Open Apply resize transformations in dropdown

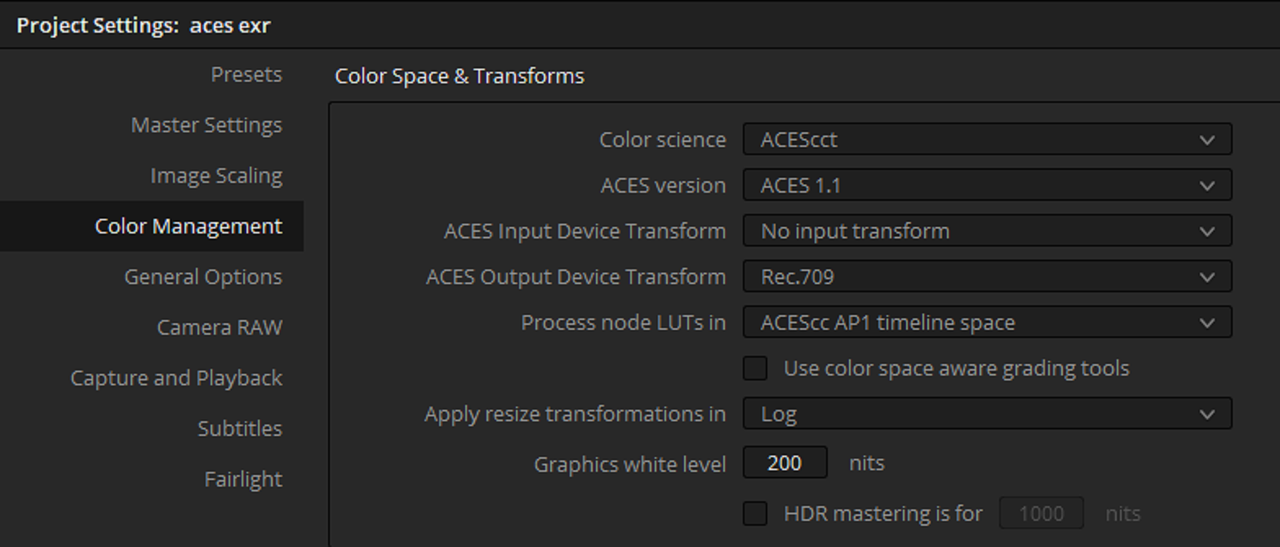point(986,413)
